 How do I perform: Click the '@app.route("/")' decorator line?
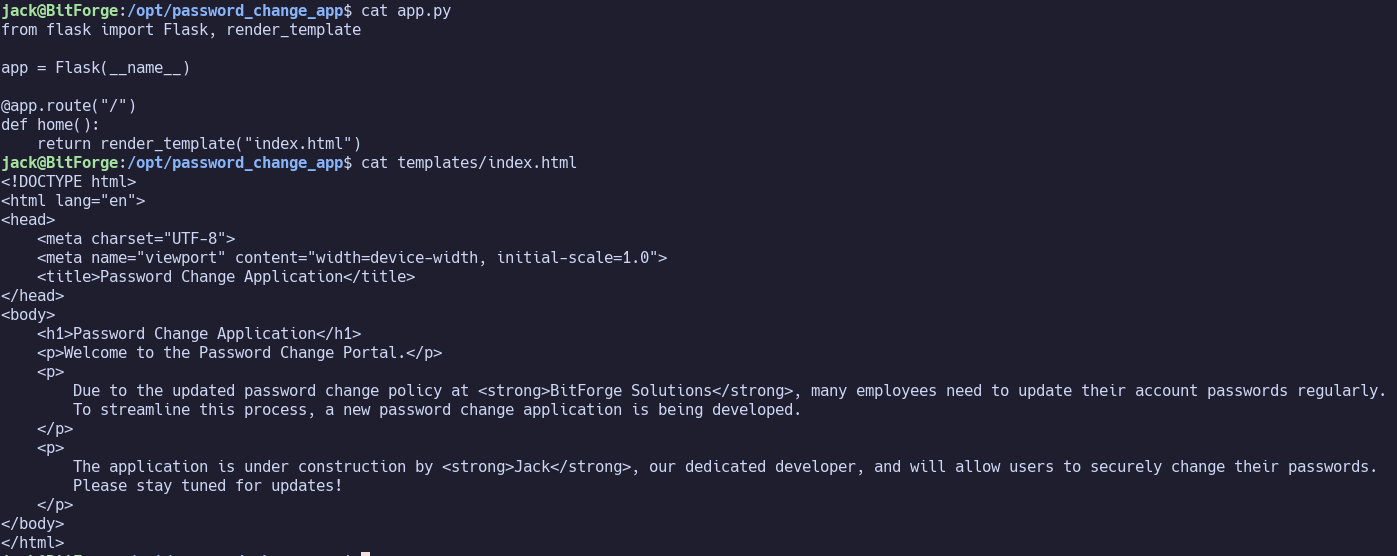click(x=69, y=106)
